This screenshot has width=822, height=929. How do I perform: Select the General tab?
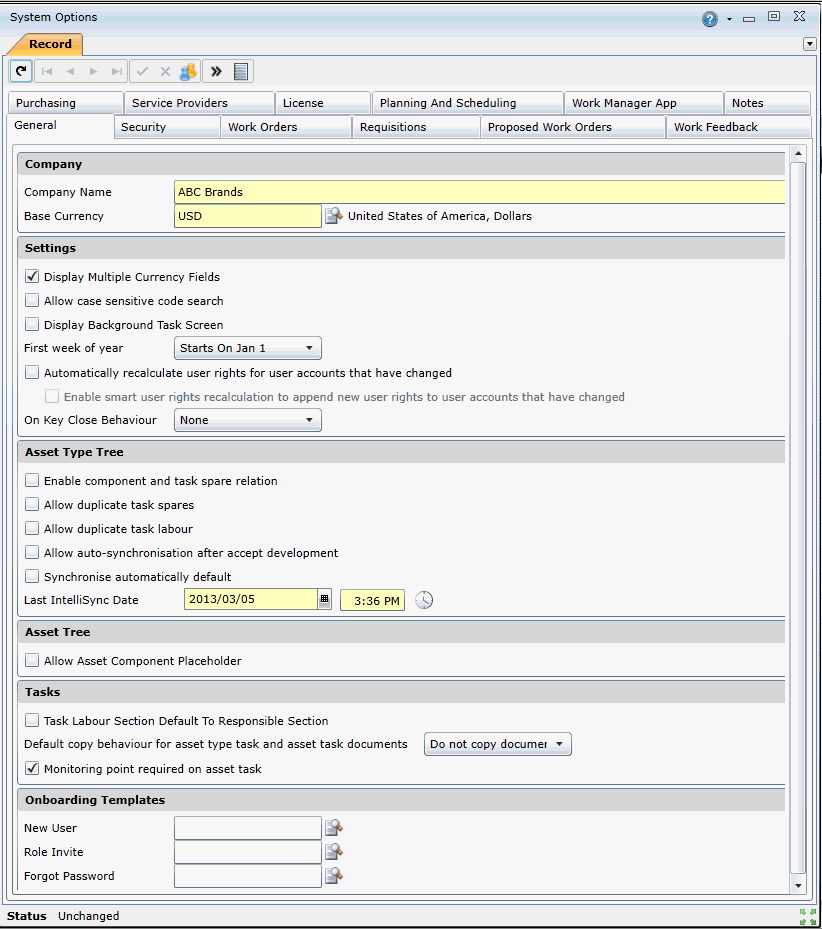61,126
